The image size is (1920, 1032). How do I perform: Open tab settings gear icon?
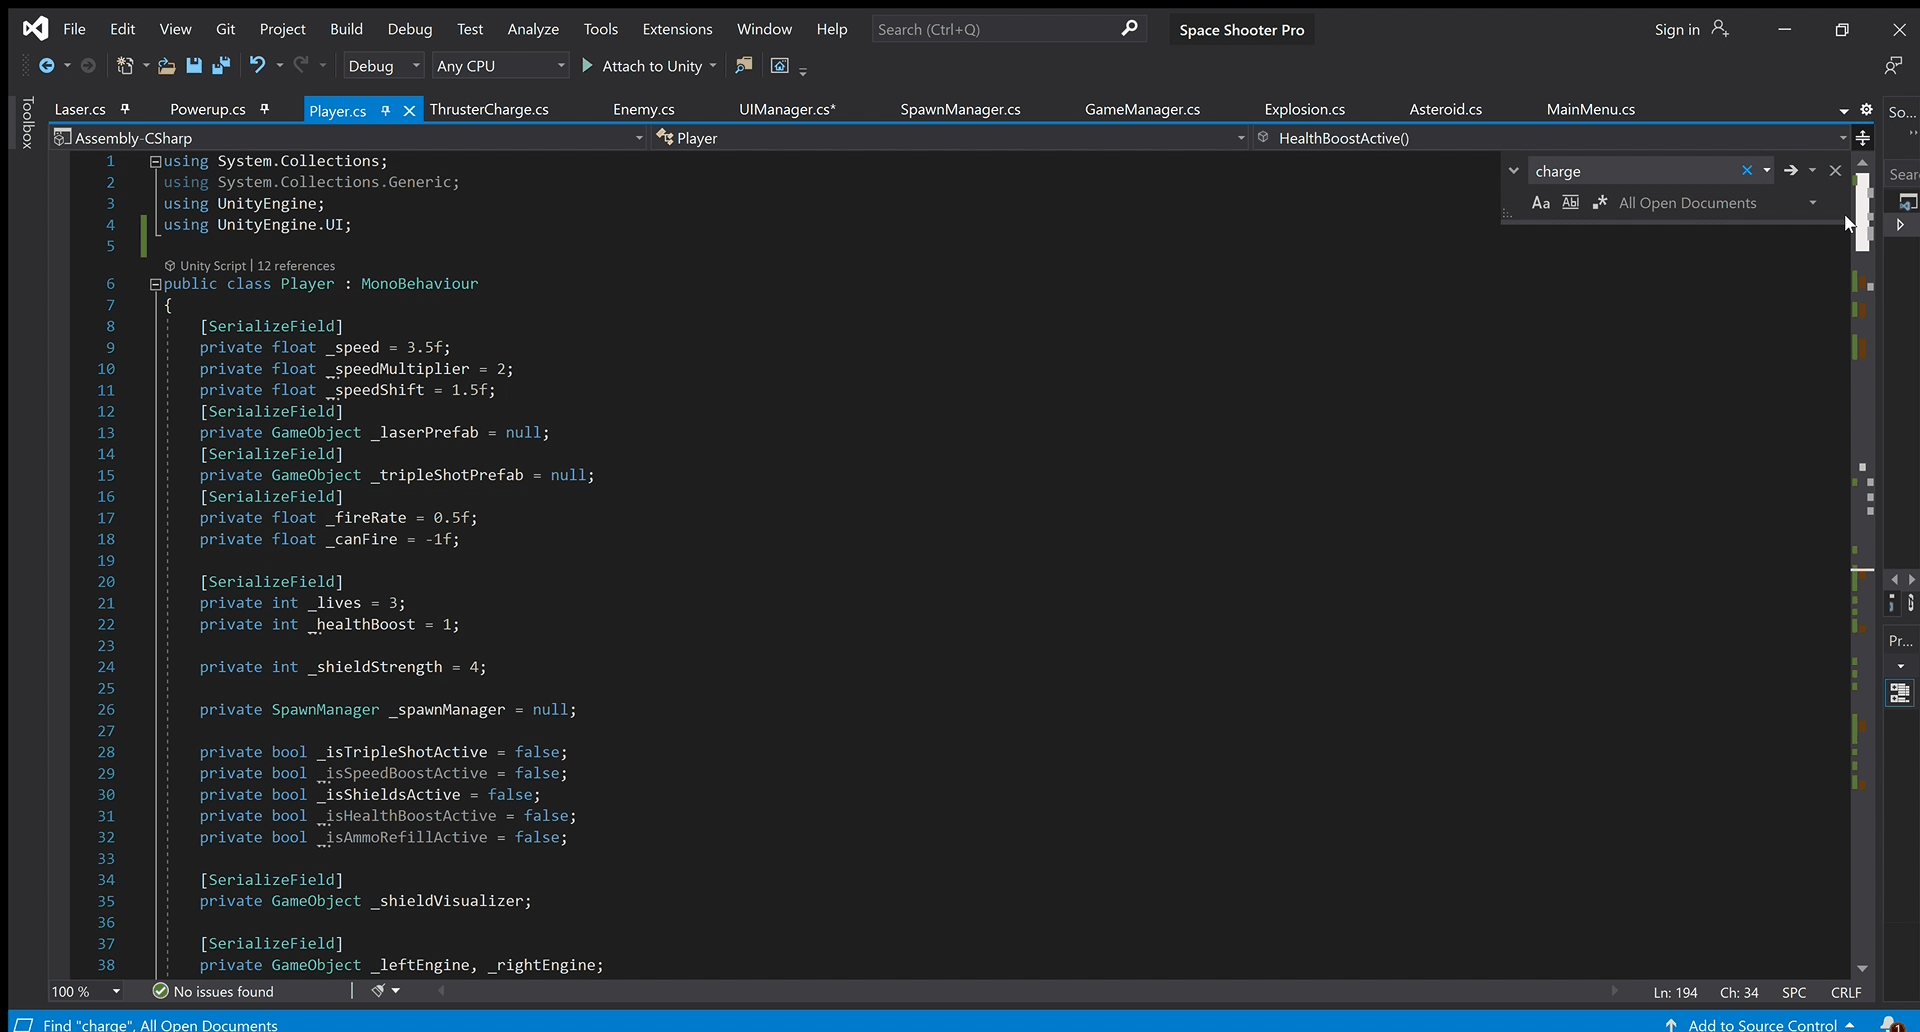[x=1866, y=110]
